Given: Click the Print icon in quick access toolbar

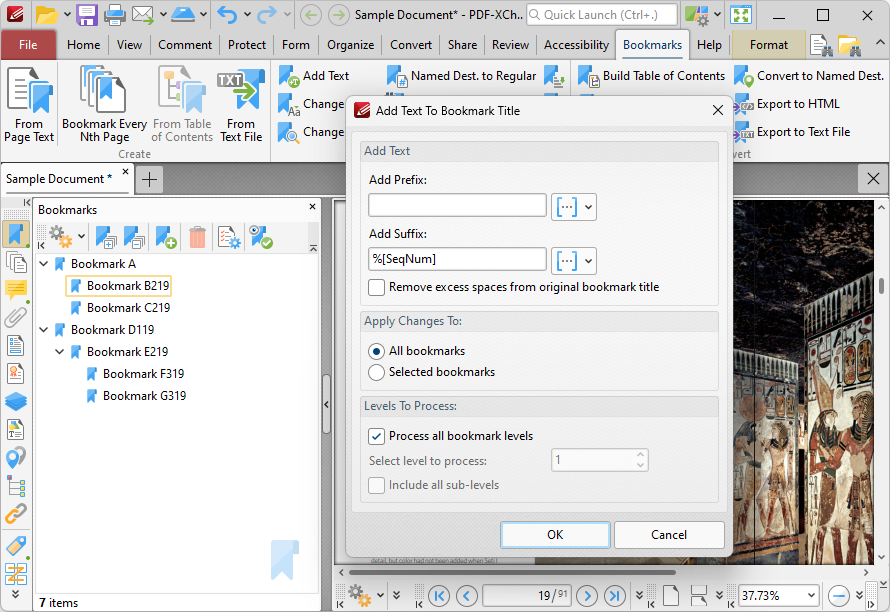Looking at the screenshot, I should (x=115, y=15).
